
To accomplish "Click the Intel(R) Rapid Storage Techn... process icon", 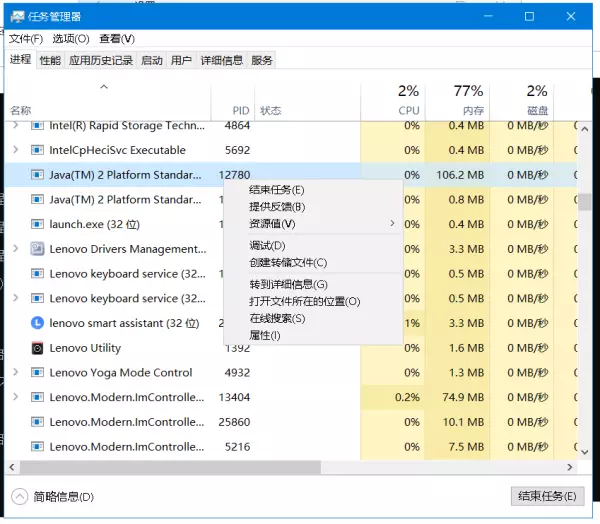I will 37,125.
